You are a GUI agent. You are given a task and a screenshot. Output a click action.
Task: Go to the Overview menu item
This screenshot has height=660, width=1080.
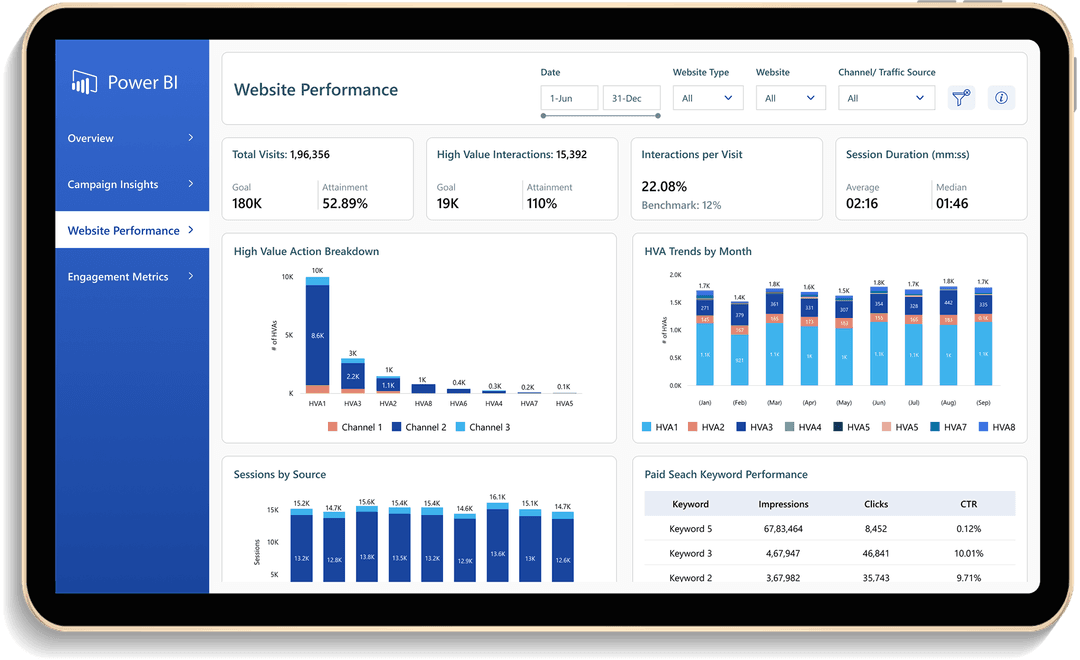point(91,138)
